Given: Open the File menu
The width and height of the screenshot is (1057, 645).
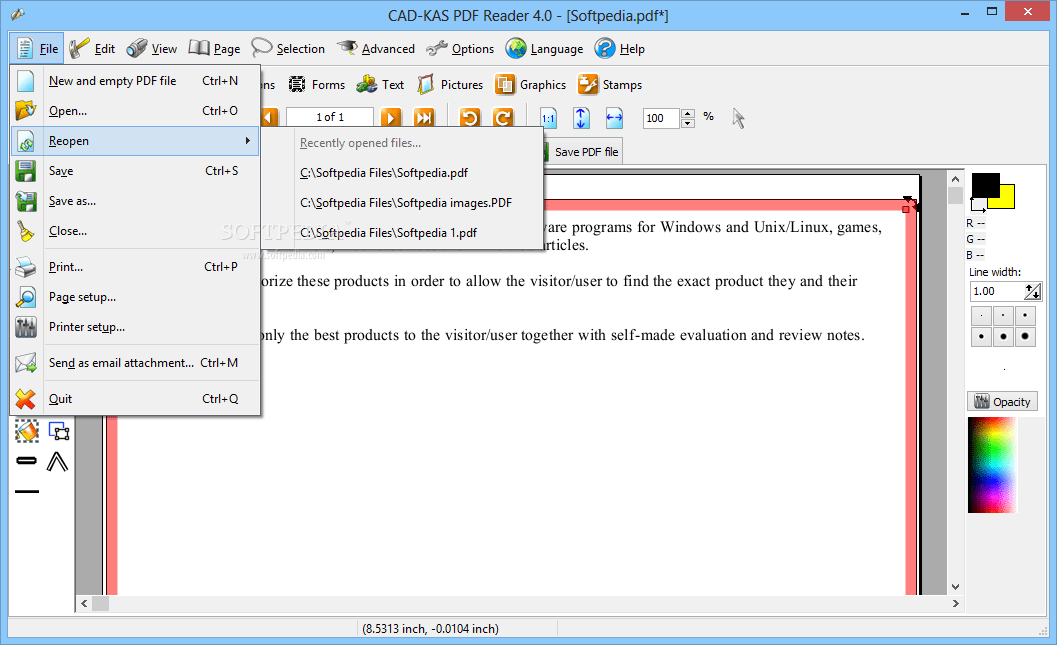Looking at the screenshot, I should pos(38,49).
